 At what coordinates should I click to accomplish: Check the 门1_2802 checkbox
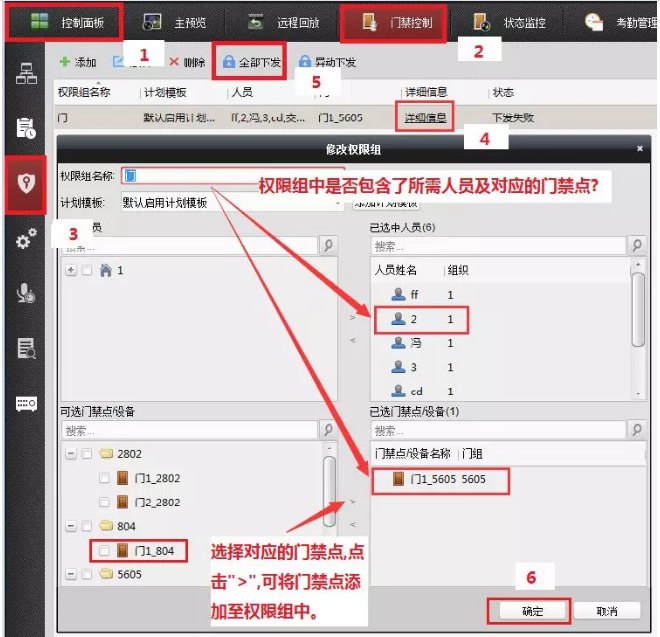(x=104, y=478)
